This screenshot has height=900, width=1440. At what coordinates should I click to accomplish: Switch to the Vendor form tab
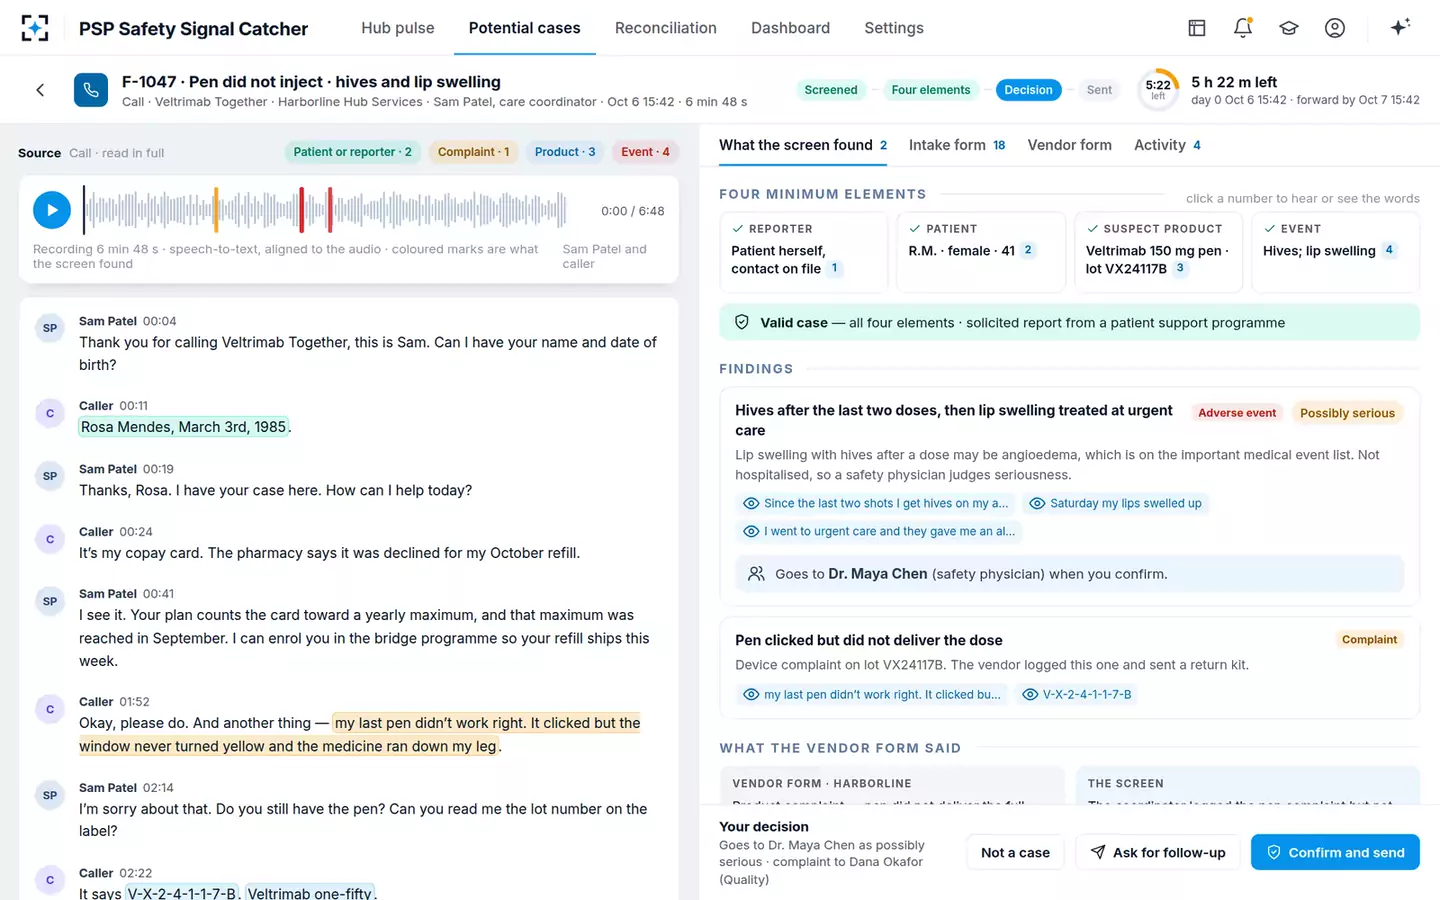[1070, 145]
